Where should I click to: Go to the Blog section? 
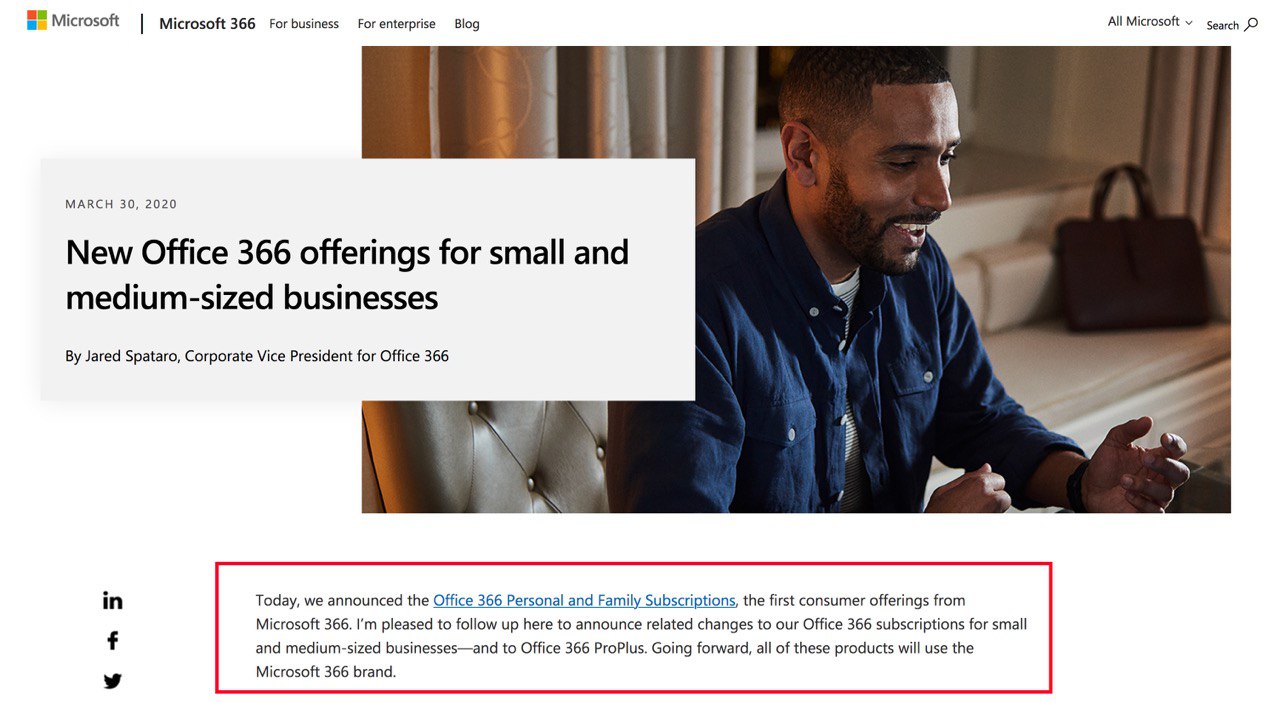pos(467,24)
